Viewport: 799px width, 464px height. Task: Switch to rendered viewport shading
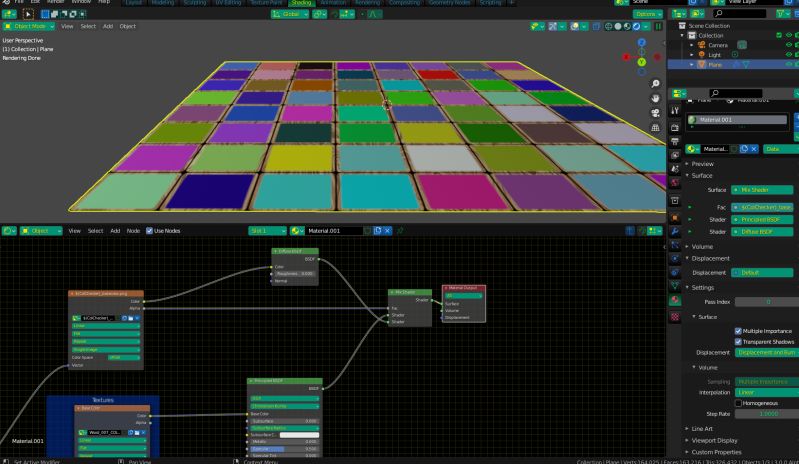click(636, 26)
